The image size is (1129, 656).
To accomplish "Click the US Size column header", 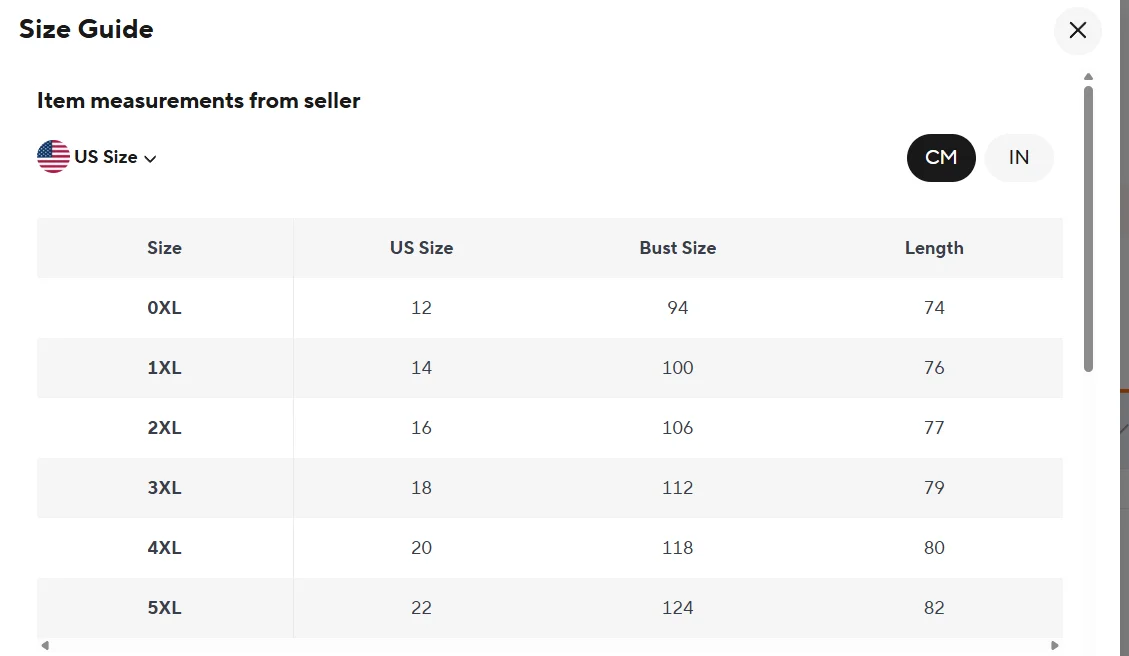I will tap(421, 248).
